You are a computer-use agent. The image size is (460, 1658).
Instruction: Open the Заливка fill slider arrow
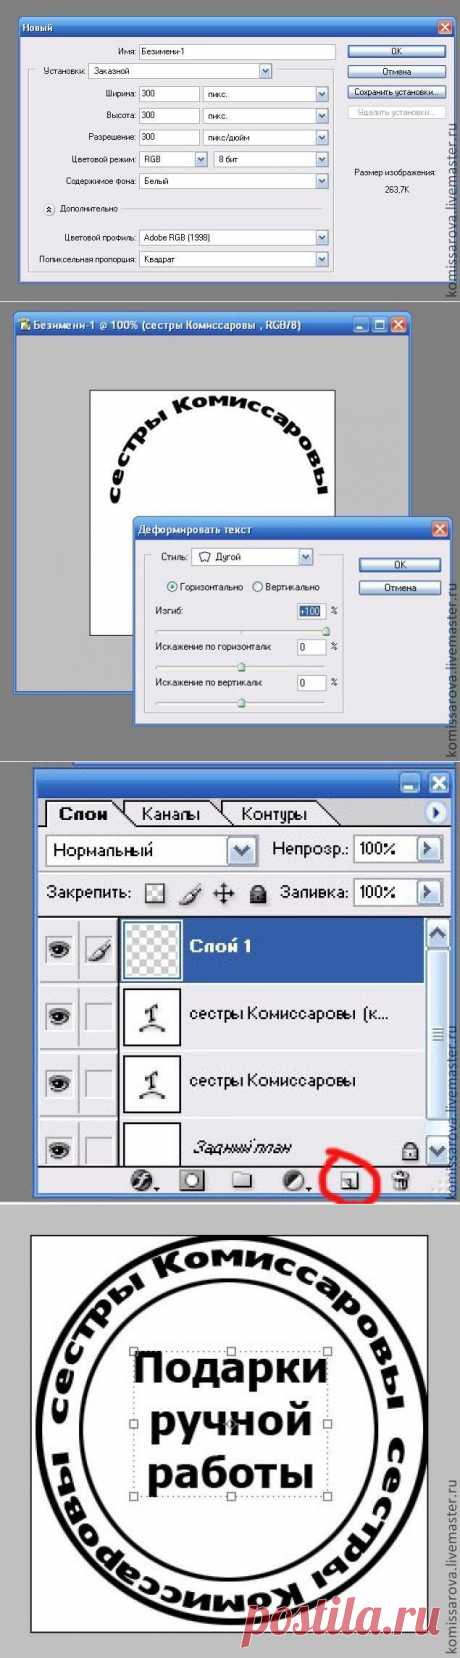tap(428, 892)
